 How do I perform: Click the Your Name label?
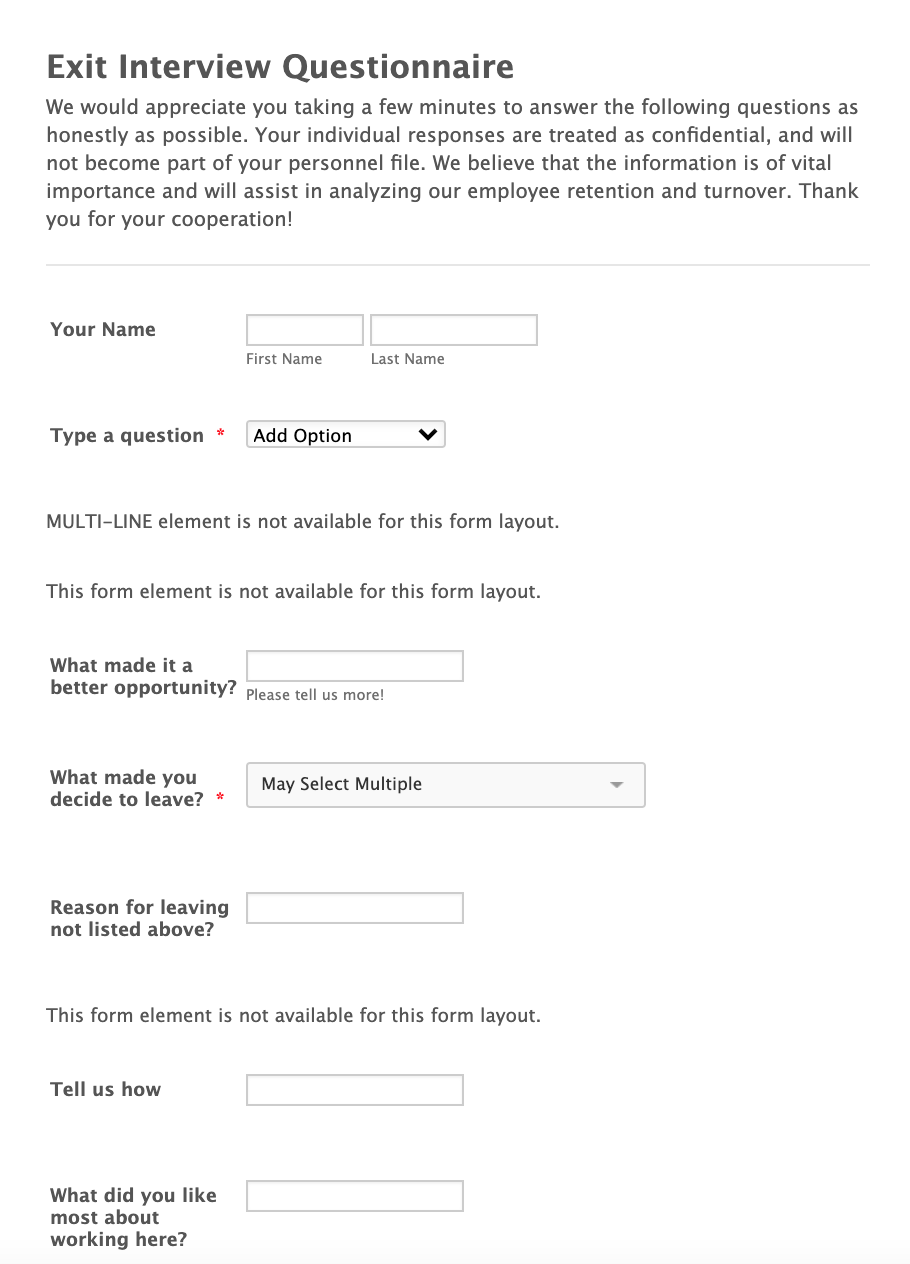(103, 330)
